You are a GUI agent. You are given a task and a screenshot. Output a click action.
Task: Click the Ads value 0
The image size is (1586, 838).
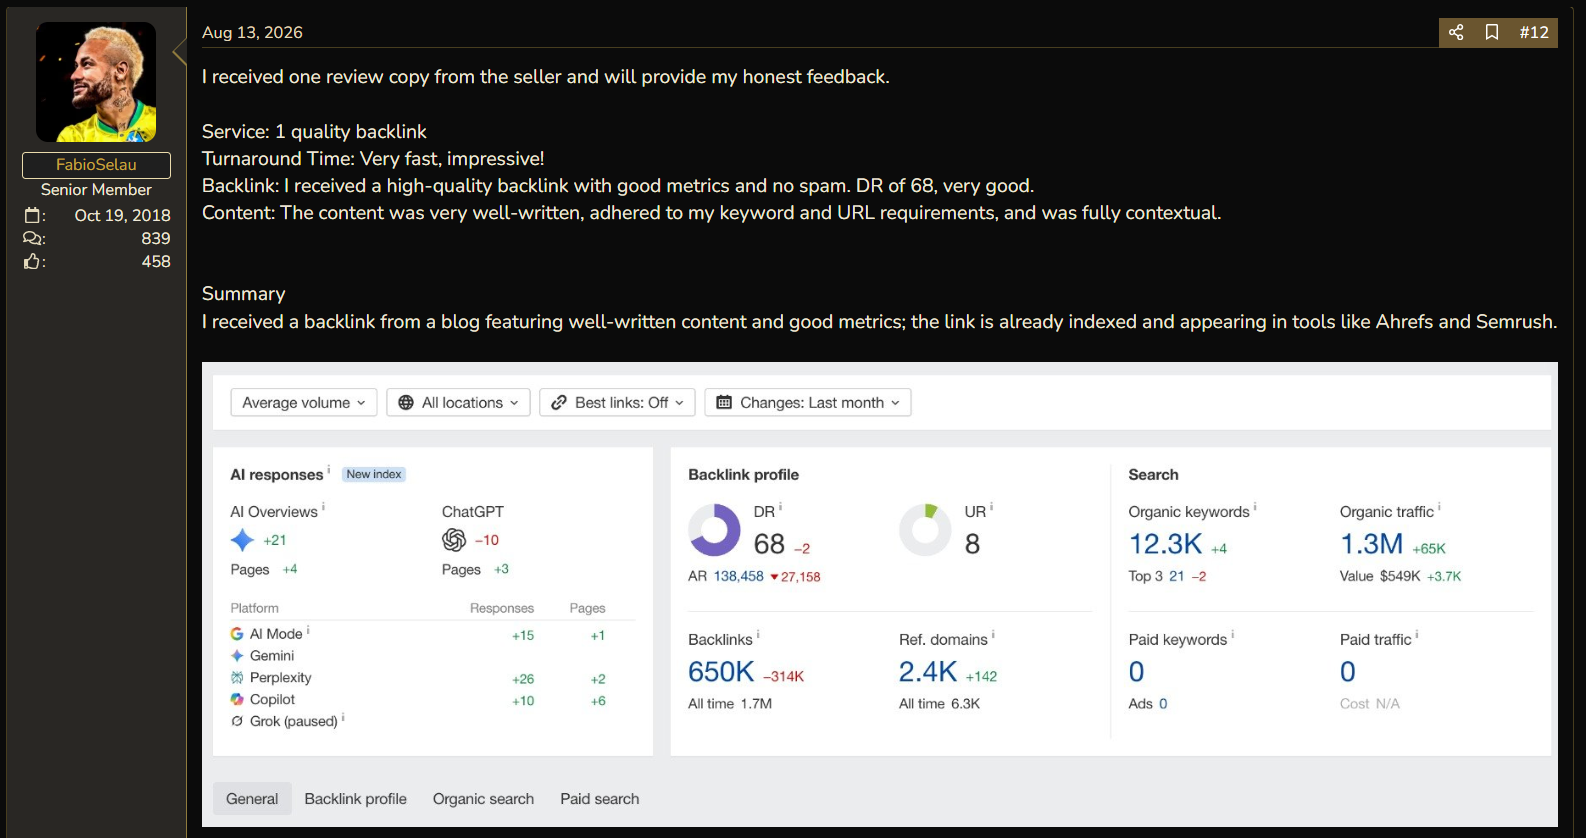[1163, 704]
